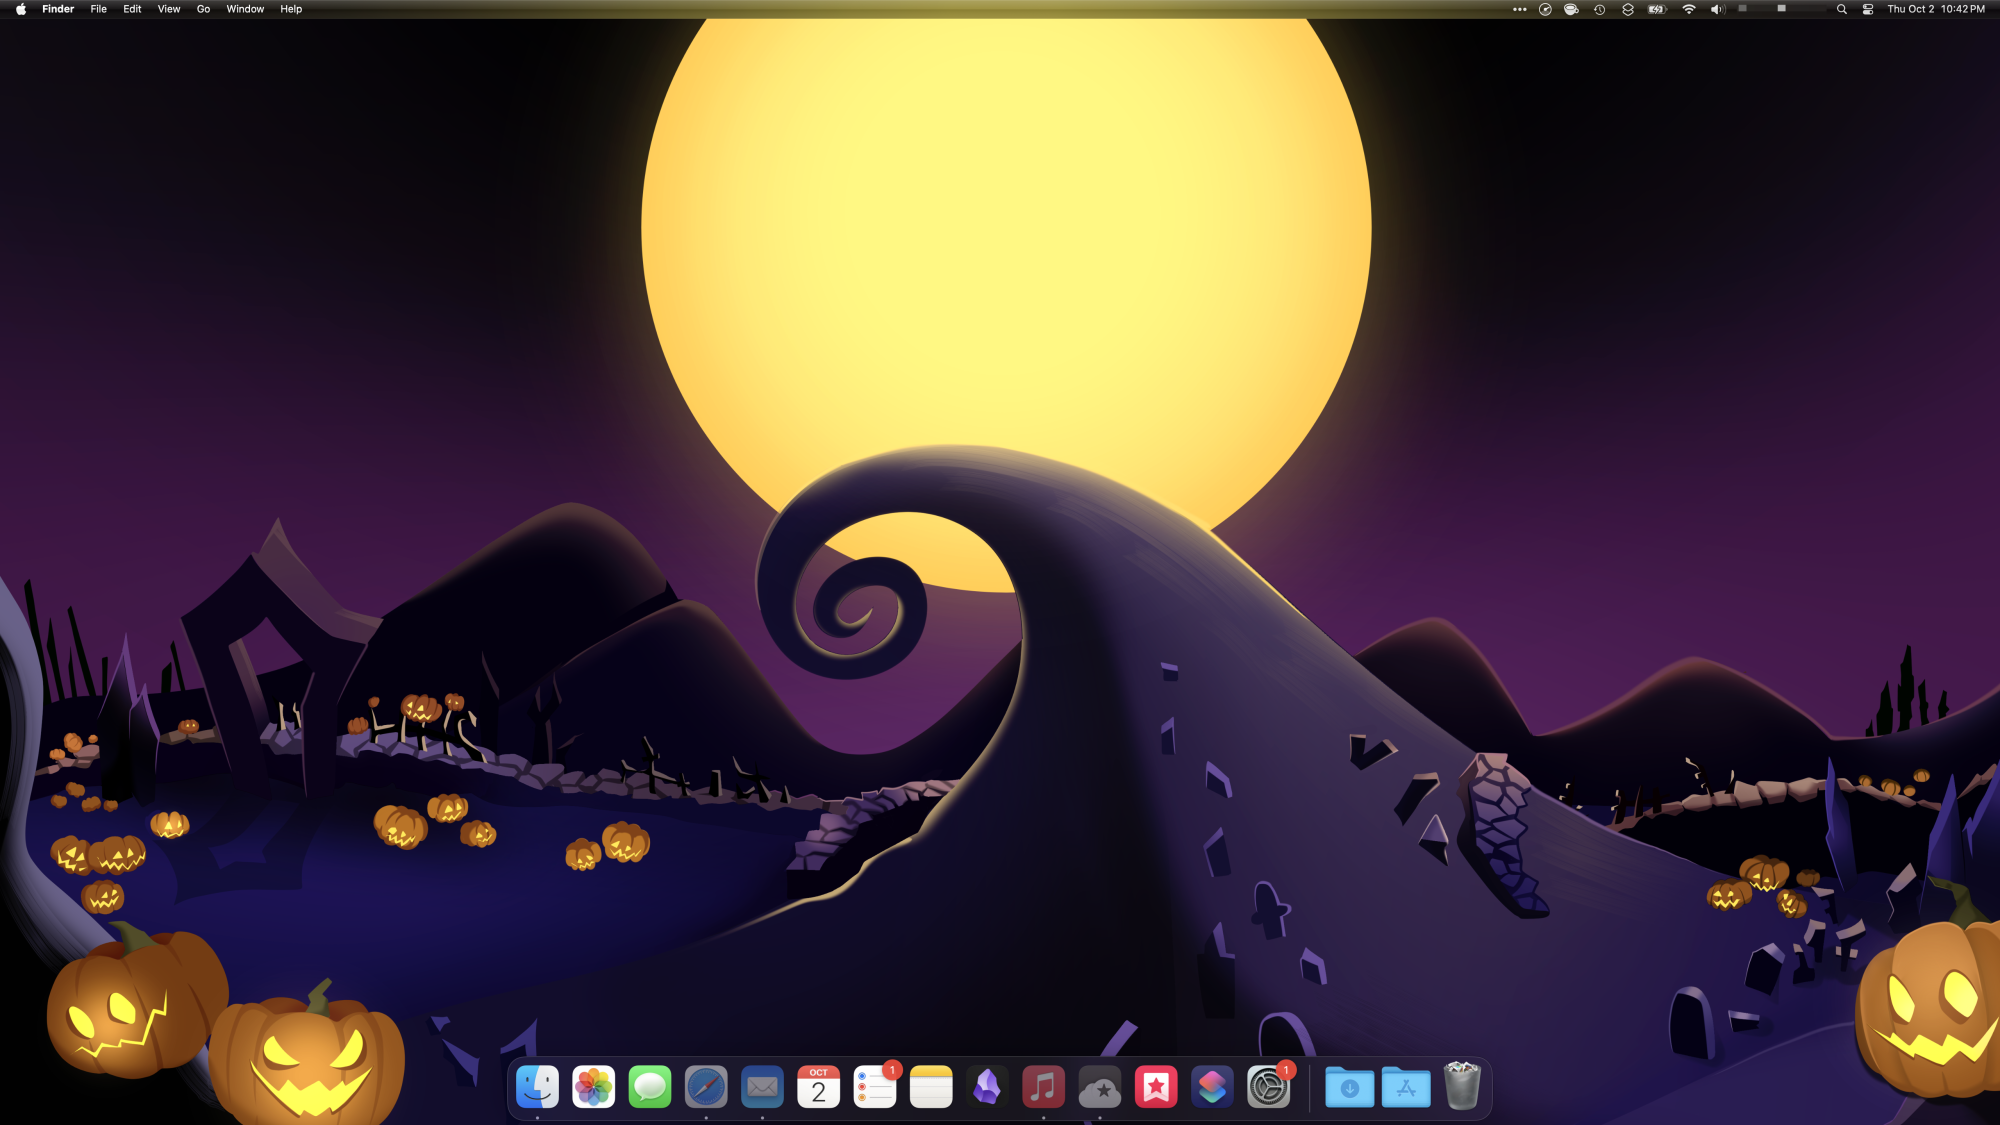
Task: Open the volume control in menu bar
Action: tap(1717, 9)
